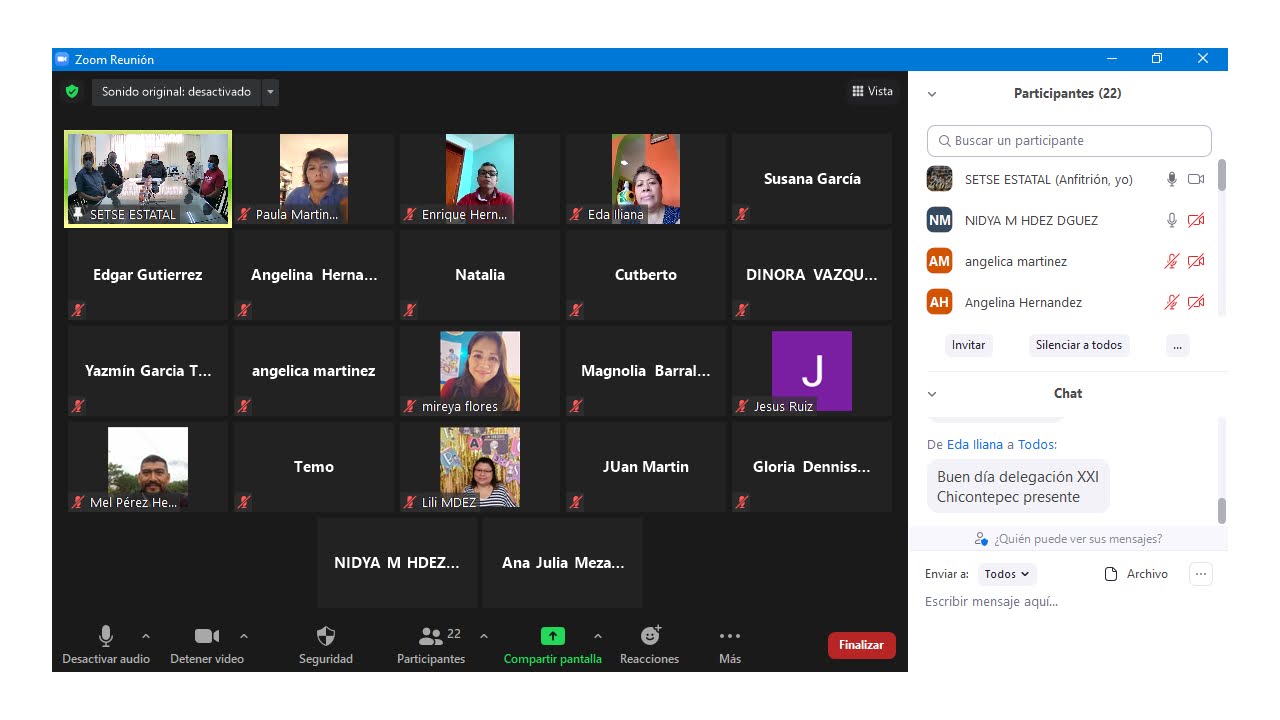Open the Vista layout menu
Screen dimensions: 1280x720
click(872, 92)
